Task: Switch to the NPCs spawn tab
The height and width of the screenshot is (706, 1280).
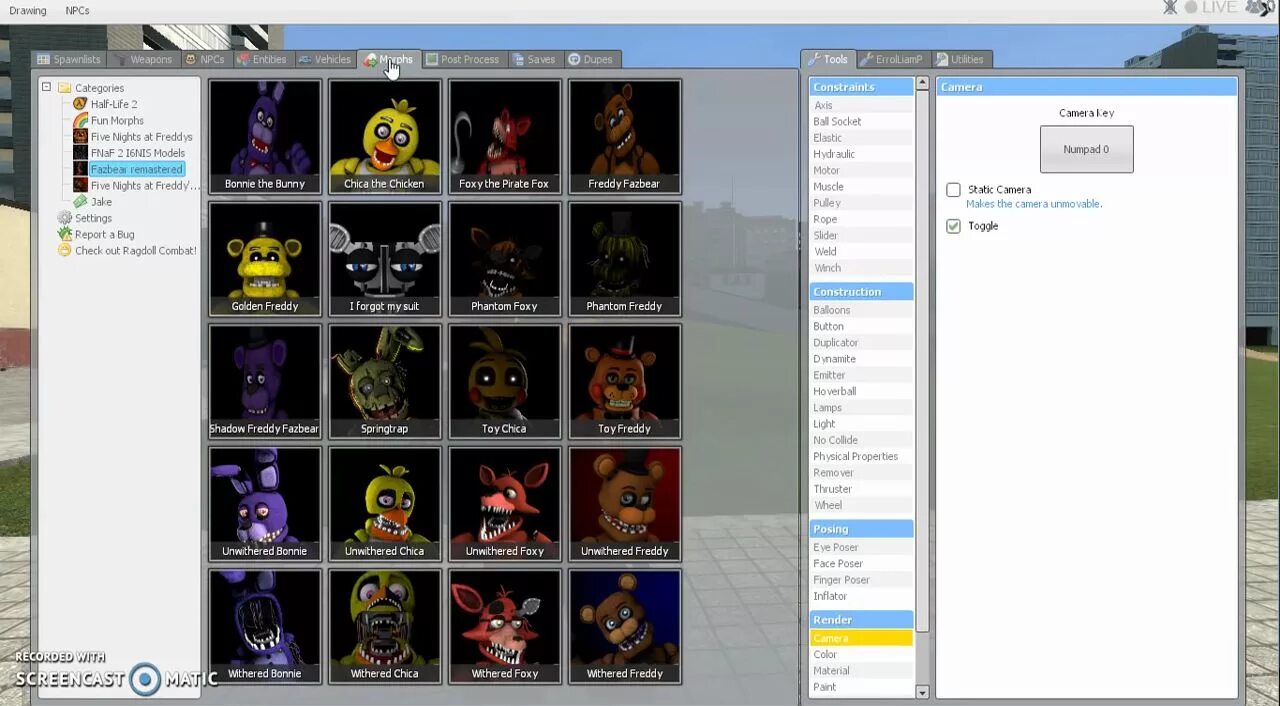Action: pyautogui.click(x=205, y=59)
